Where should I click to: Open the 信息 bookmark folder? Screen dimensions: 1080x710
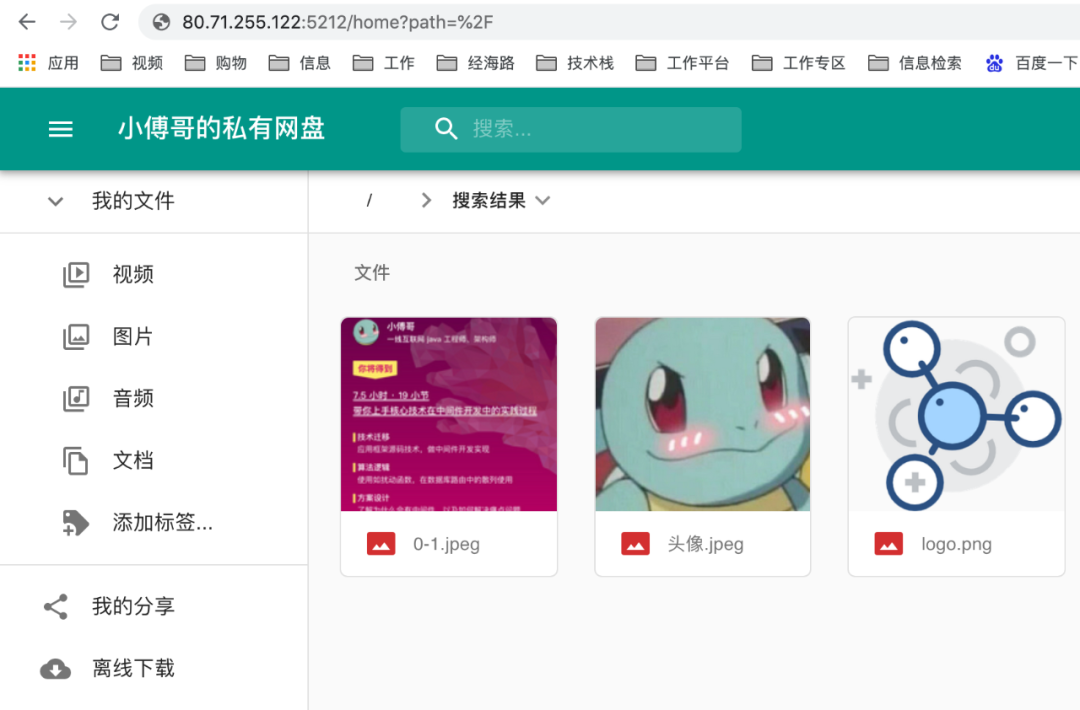pyautogui.click(x=300, y=63)
